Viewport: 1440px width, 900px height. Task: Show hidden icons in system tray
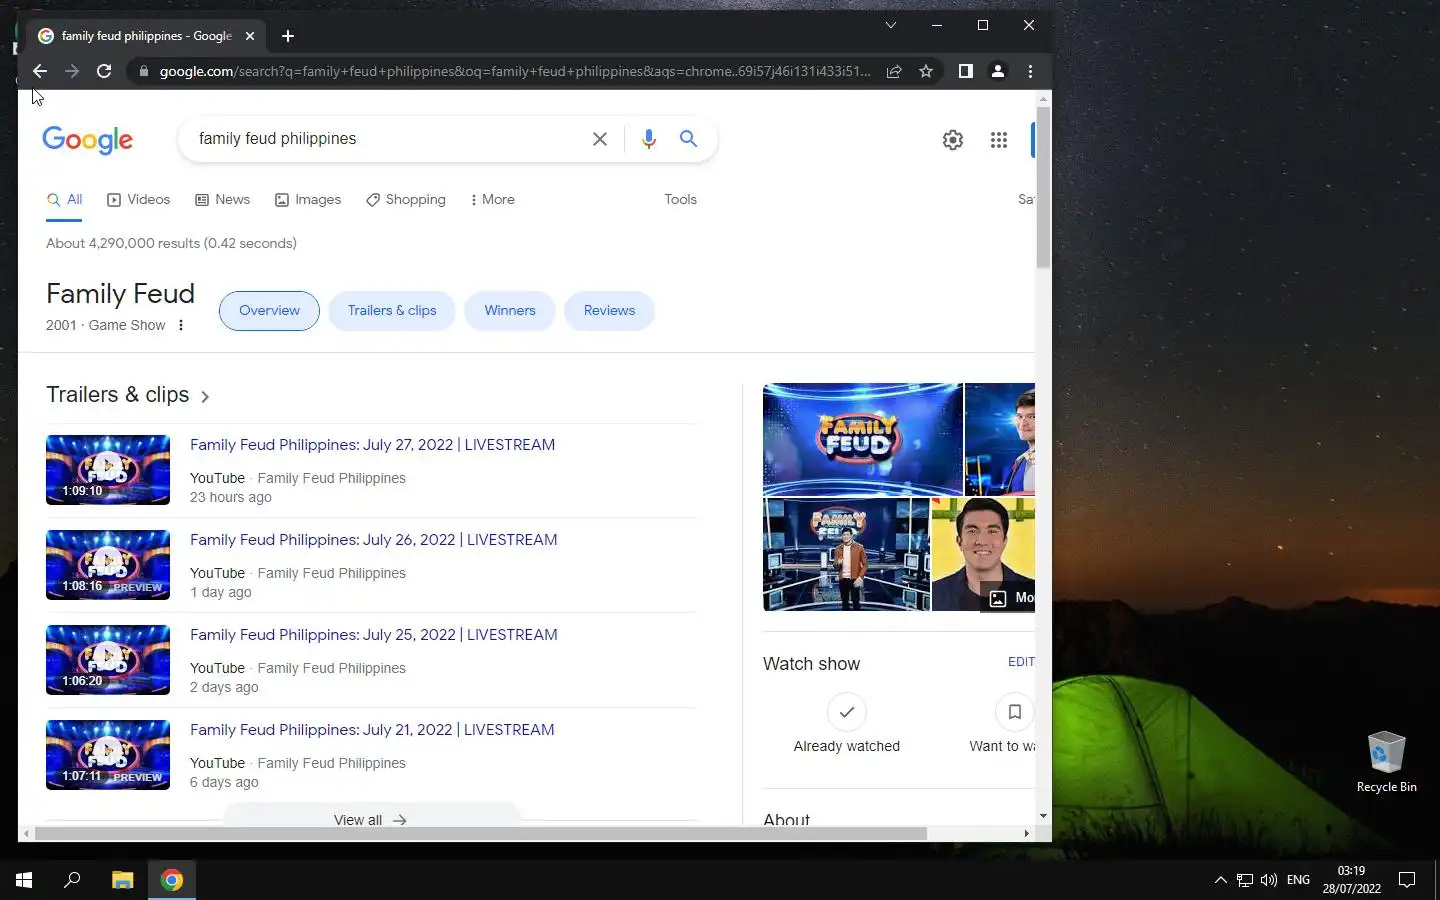tap(1220, 880)
